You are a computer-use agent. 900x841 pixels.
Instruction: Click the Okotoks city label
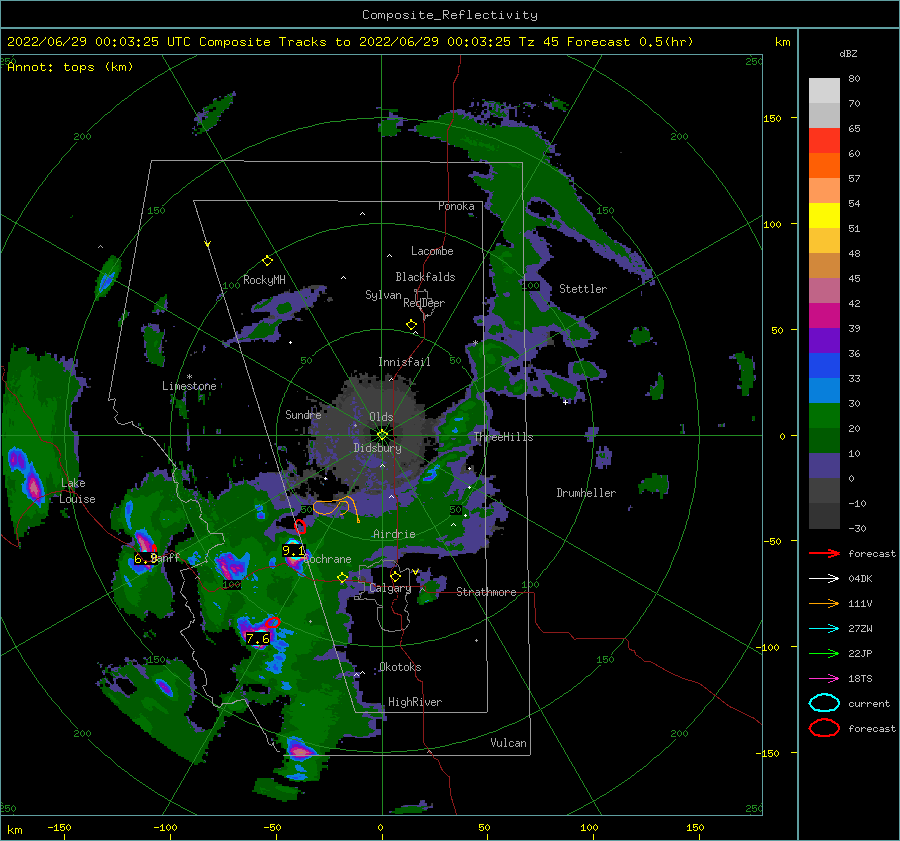400,667
